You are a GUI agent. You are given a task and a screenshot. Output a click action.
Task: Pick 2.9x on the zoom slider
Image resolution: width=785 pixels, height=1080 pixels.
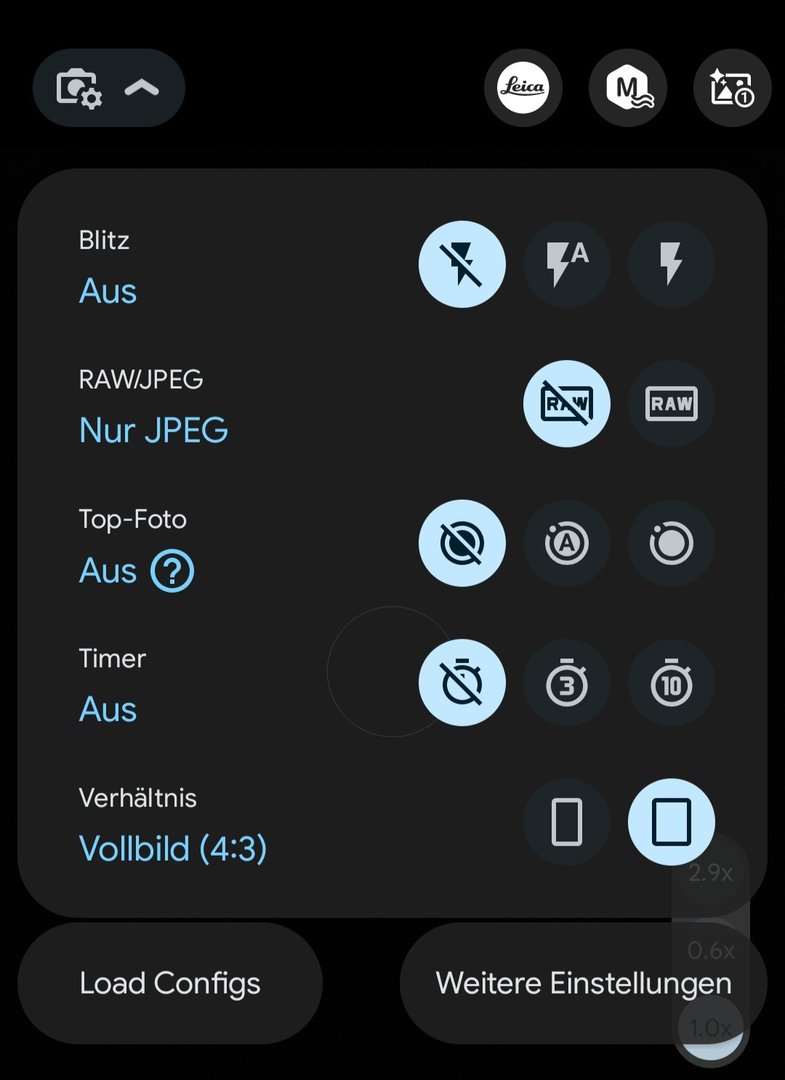711,873
